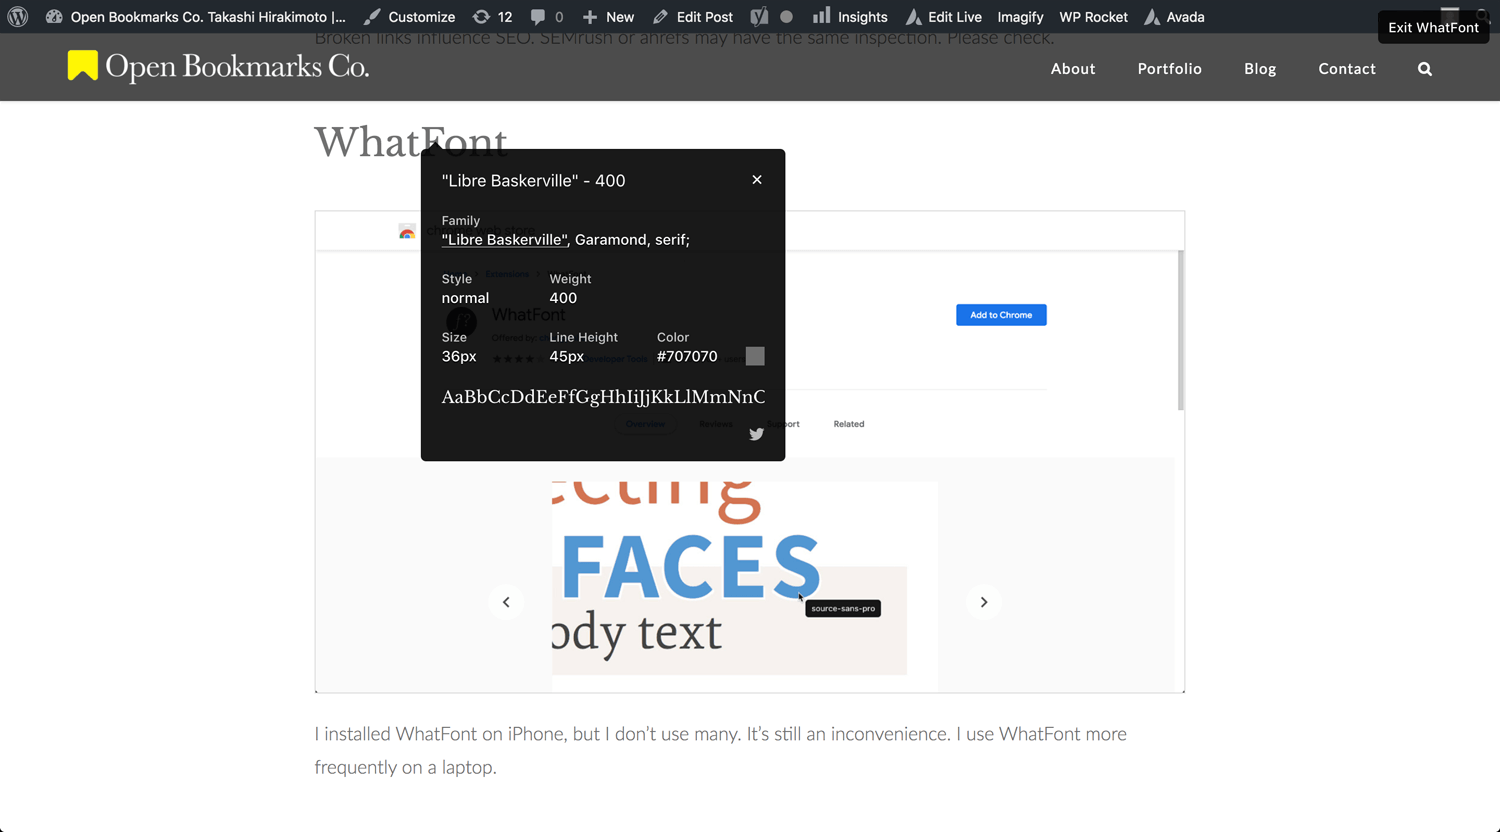Open the updates refresh icon showing 12
This screenshot has width=1500, height=832.
click(481, 17)
